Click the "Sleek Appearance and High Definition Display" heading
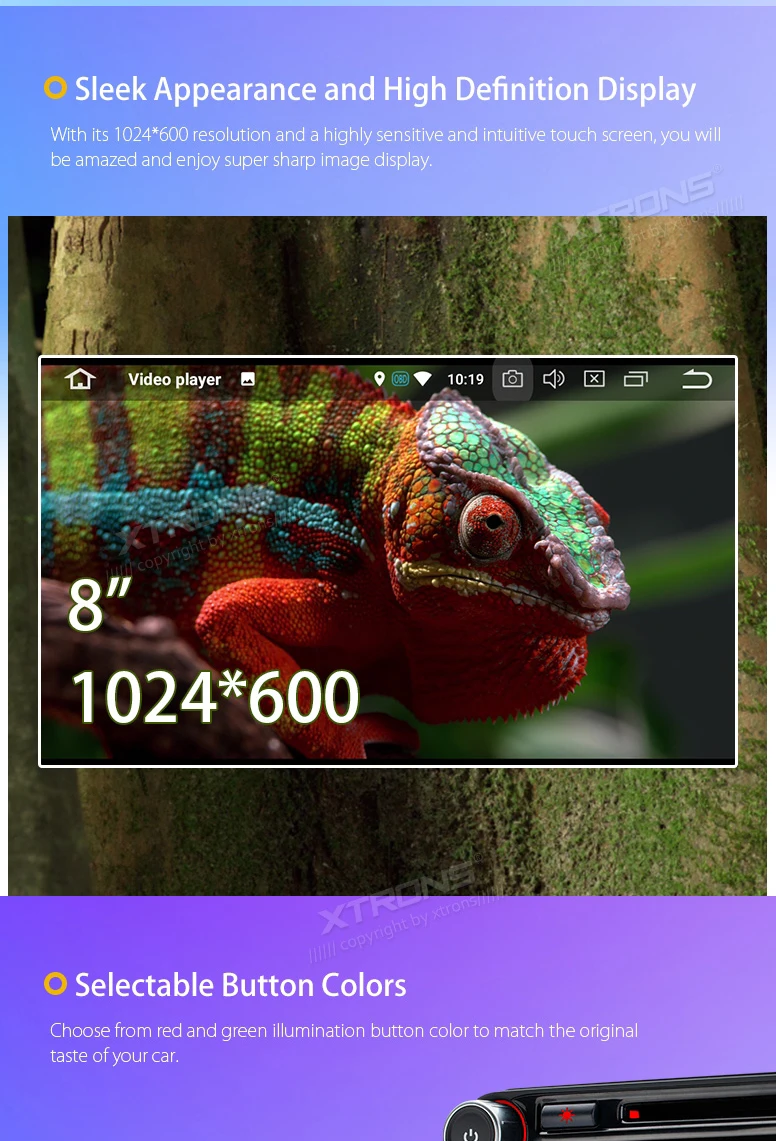 (x=385, y=90)
